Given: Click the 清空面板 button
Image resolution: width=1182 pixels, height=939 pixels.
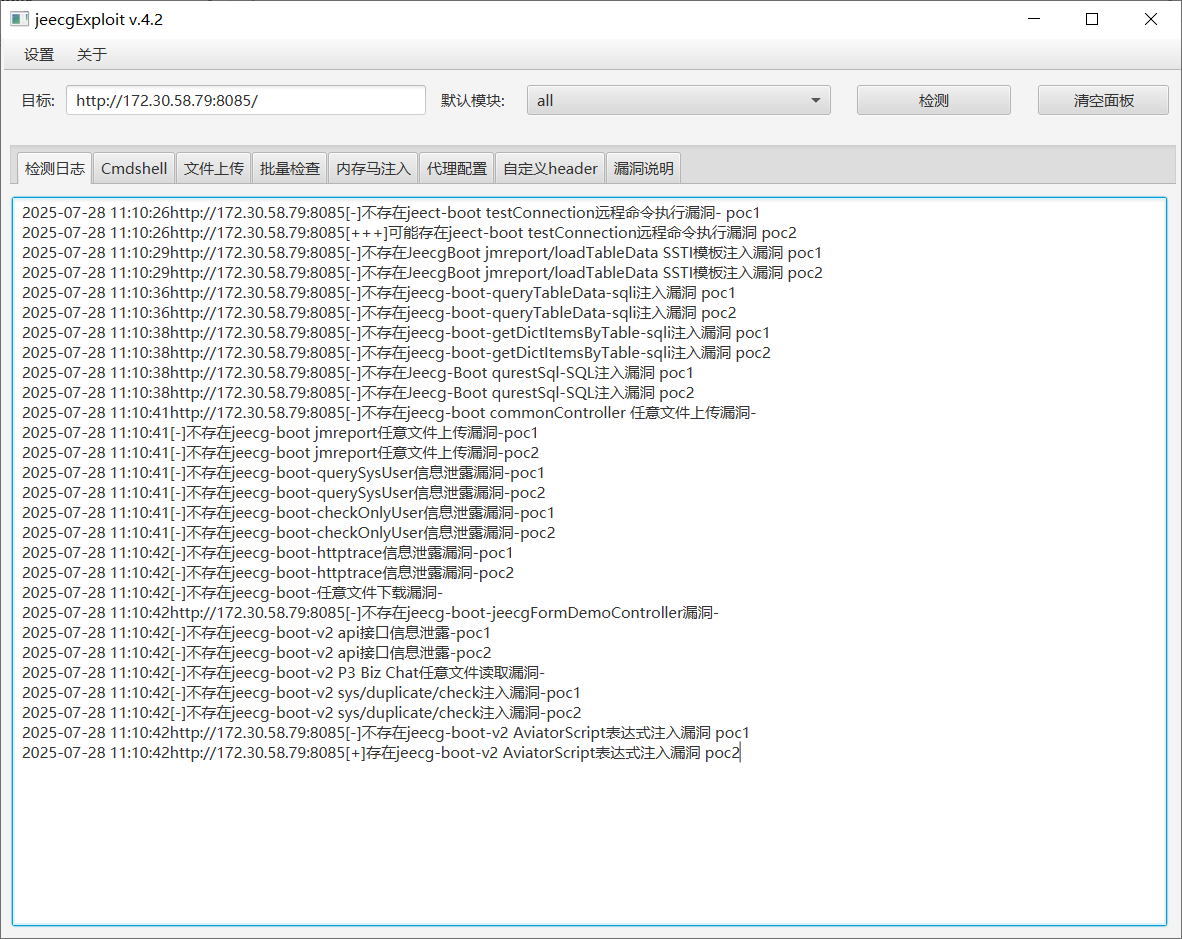Looking at the screenshot, I should click(1103, 100).
